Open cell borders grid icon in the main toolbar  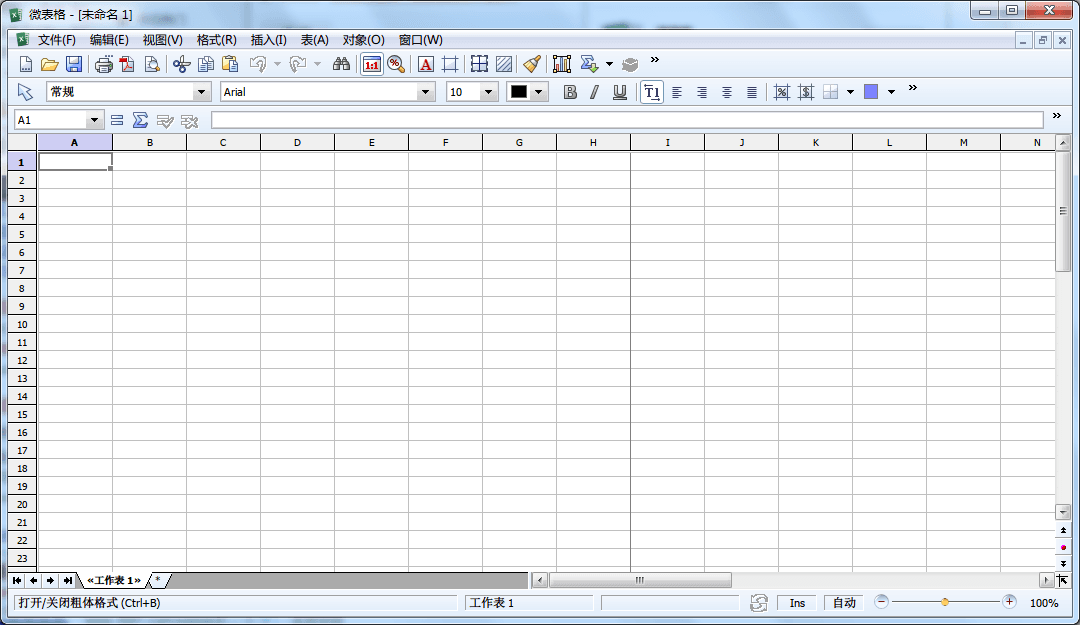[479, 65]
